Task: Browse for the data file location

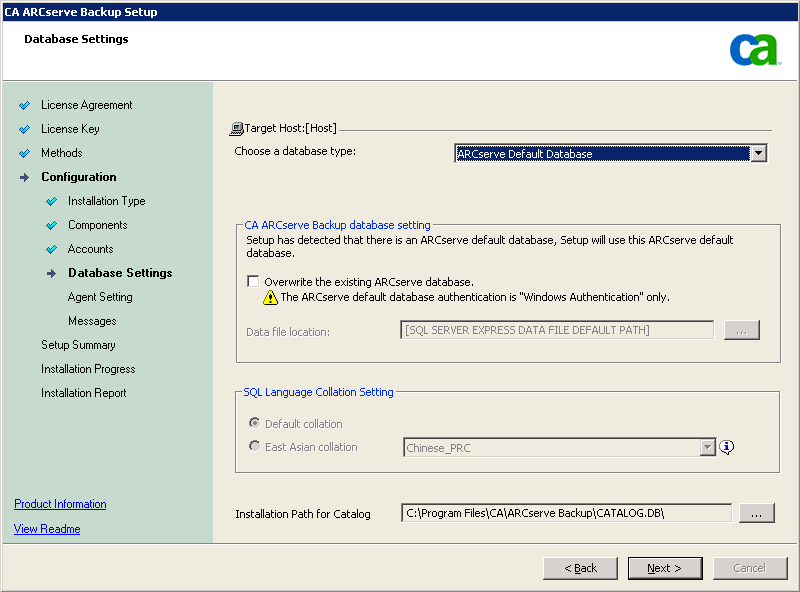Action: pyautogui.click(x=741, y=330)
